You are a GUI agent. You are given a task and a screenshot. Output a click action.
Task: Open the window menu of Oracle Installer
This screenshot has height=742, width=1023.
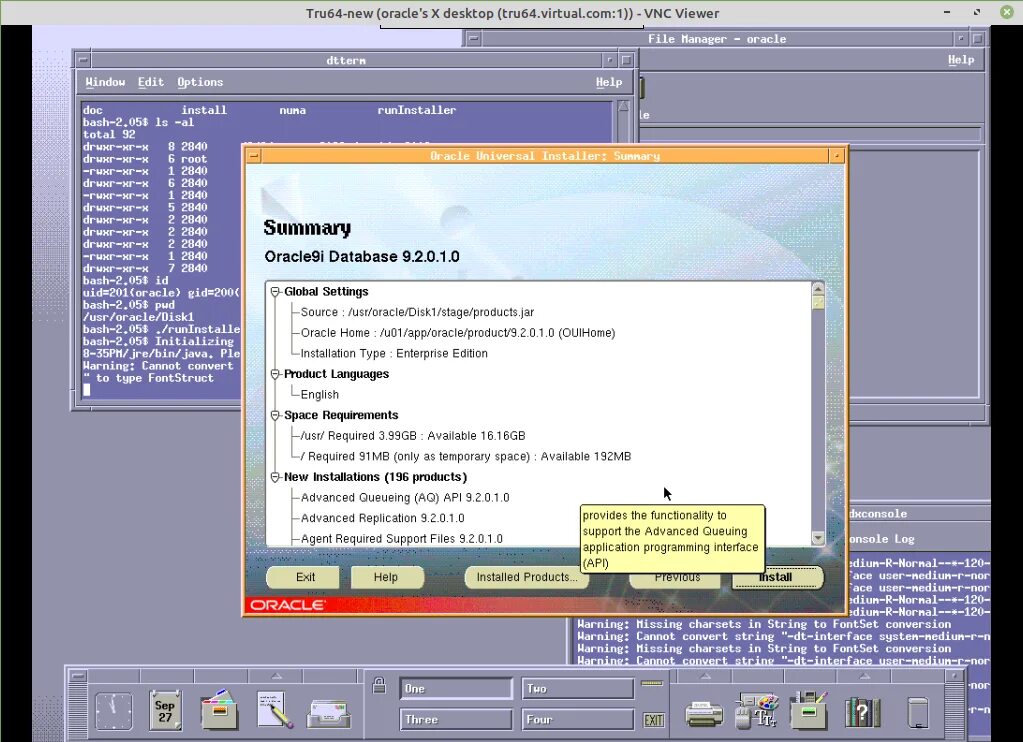[254, 155]
